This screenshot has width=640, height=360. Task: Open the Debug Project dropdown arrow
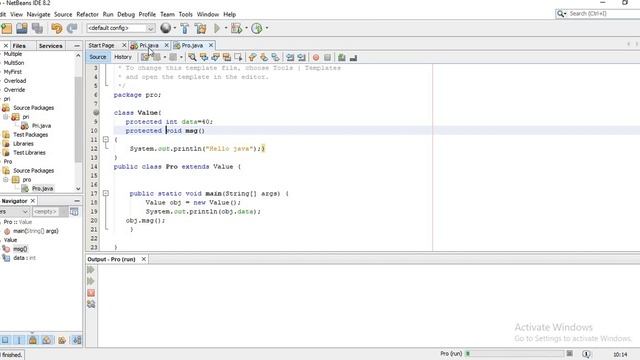[246, 28]
